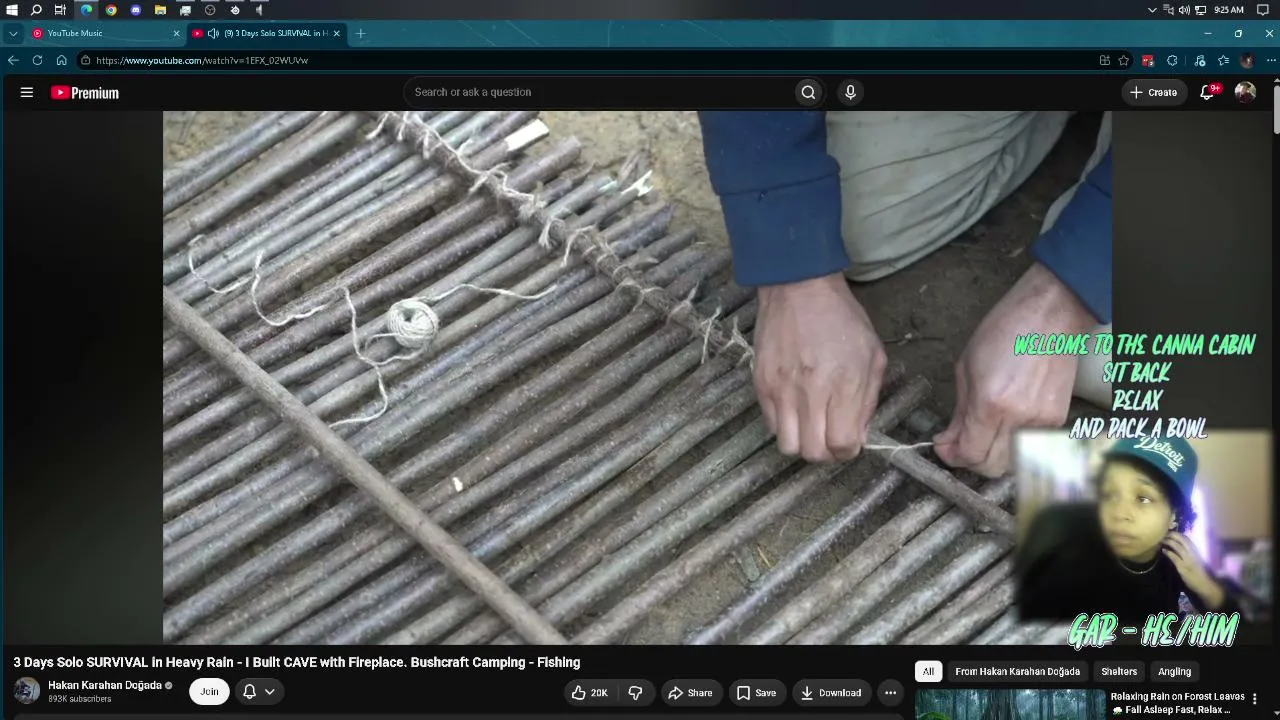
Task: Click the YouTube search input field
Action: (x=599, y=92)
